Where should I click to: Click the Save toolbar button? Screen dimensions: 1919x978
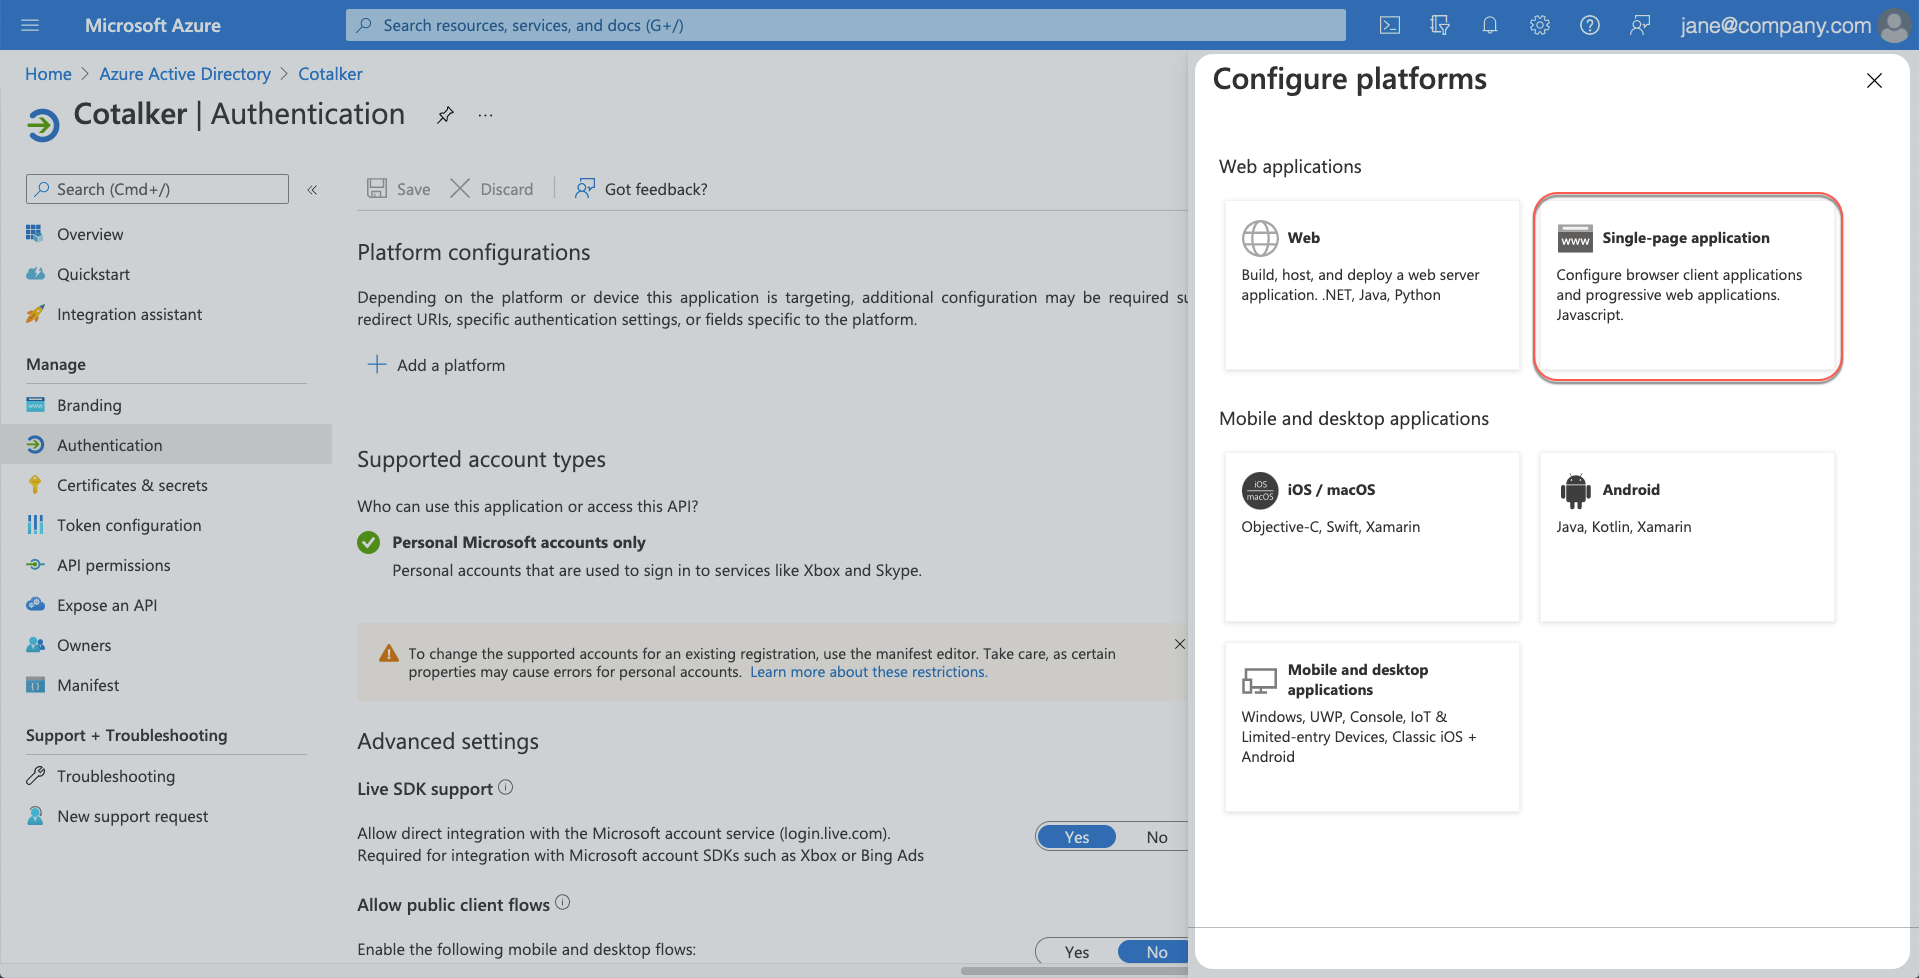398,189
